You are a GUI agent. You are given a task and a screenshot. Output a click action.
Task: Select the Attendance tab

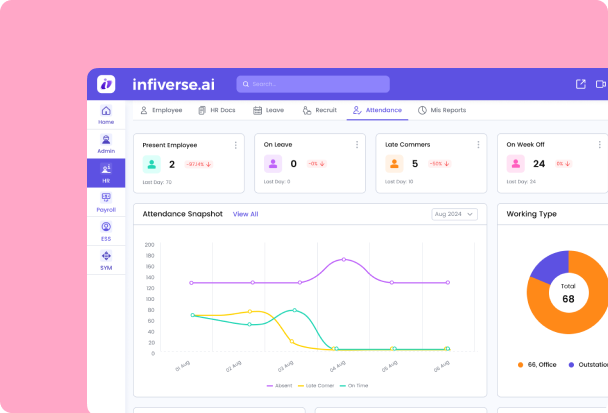point(377,110)
